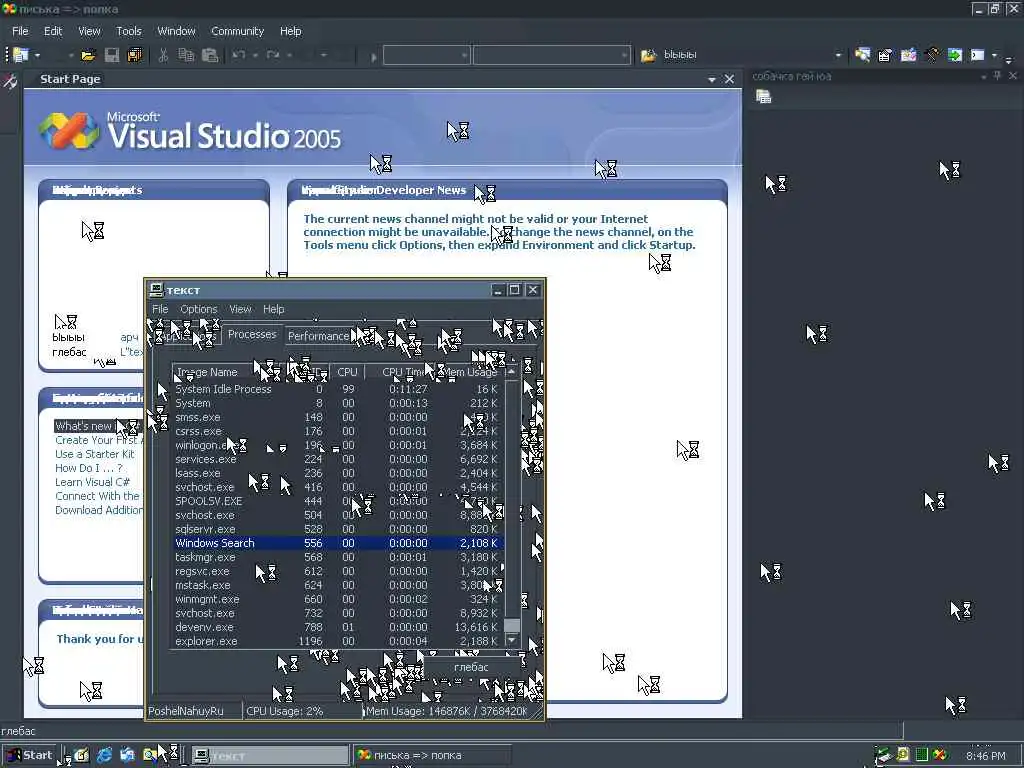The image size is (1024, 768).
Task: Click the 8:46 PM taskbar clock
Action: [986, 756]
